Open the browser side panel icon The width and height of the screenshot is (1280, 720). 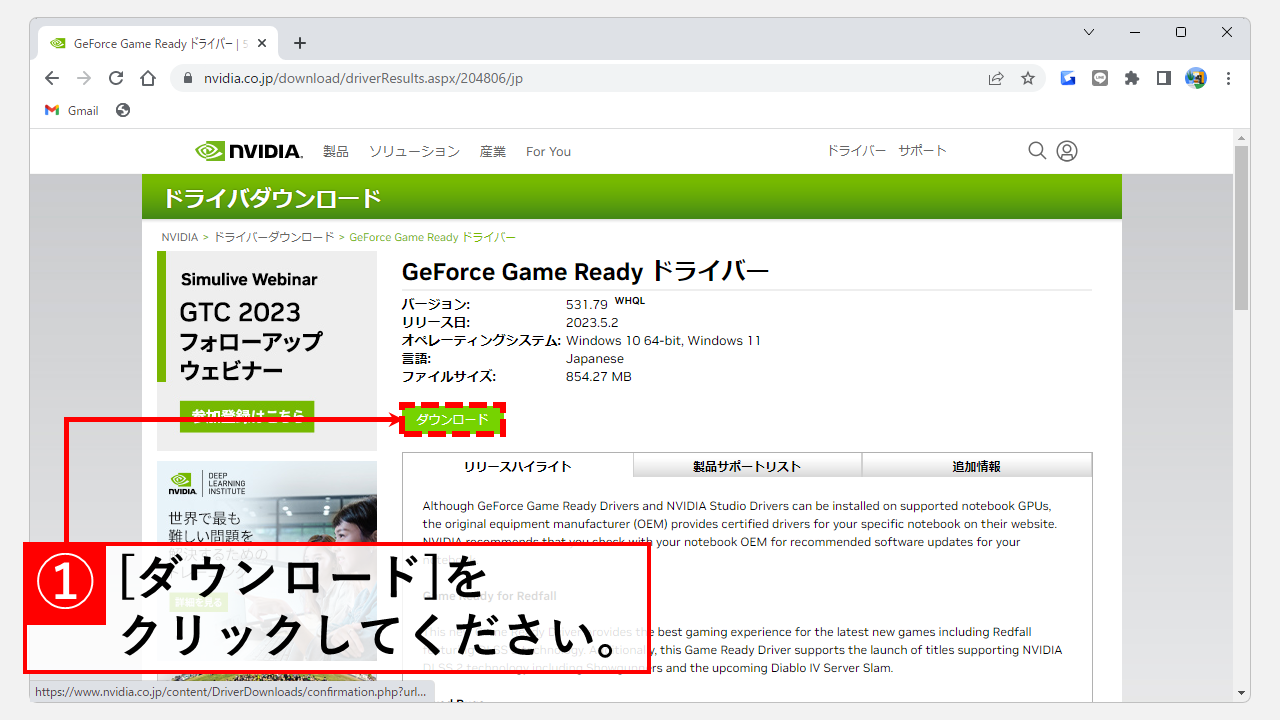[1163, 77]
